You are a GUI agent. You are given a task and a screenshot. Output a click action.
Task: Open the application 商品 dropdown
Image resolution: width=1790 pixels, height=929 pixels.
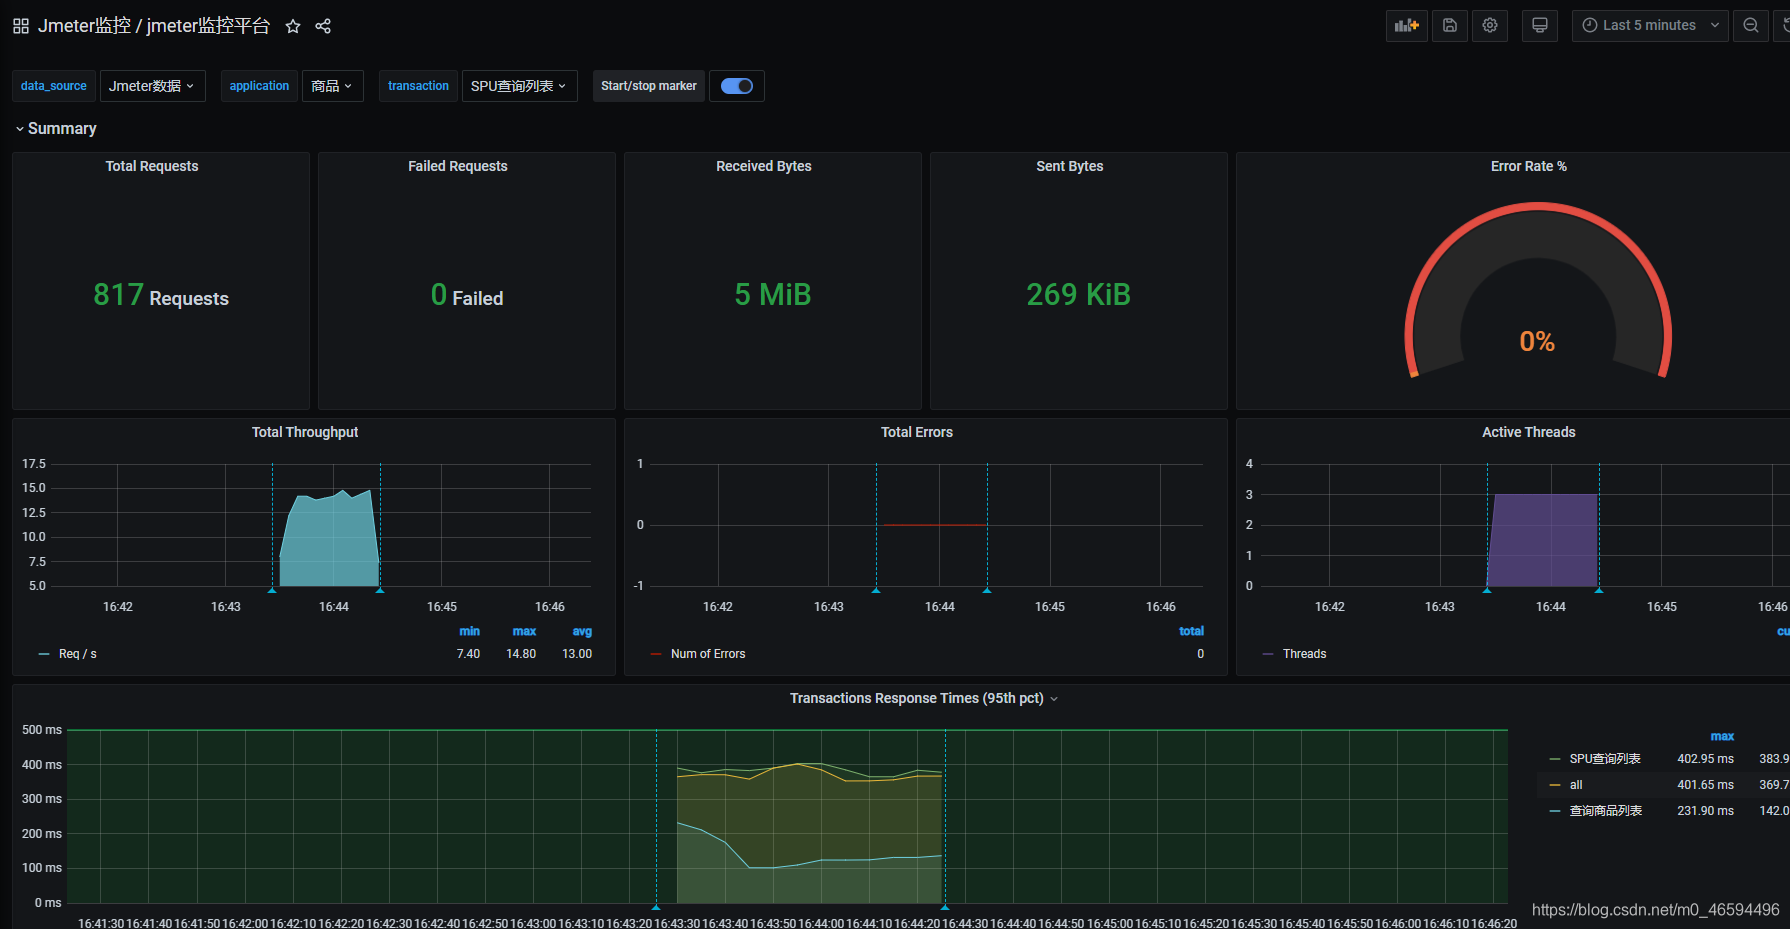[x=332, y=86]
